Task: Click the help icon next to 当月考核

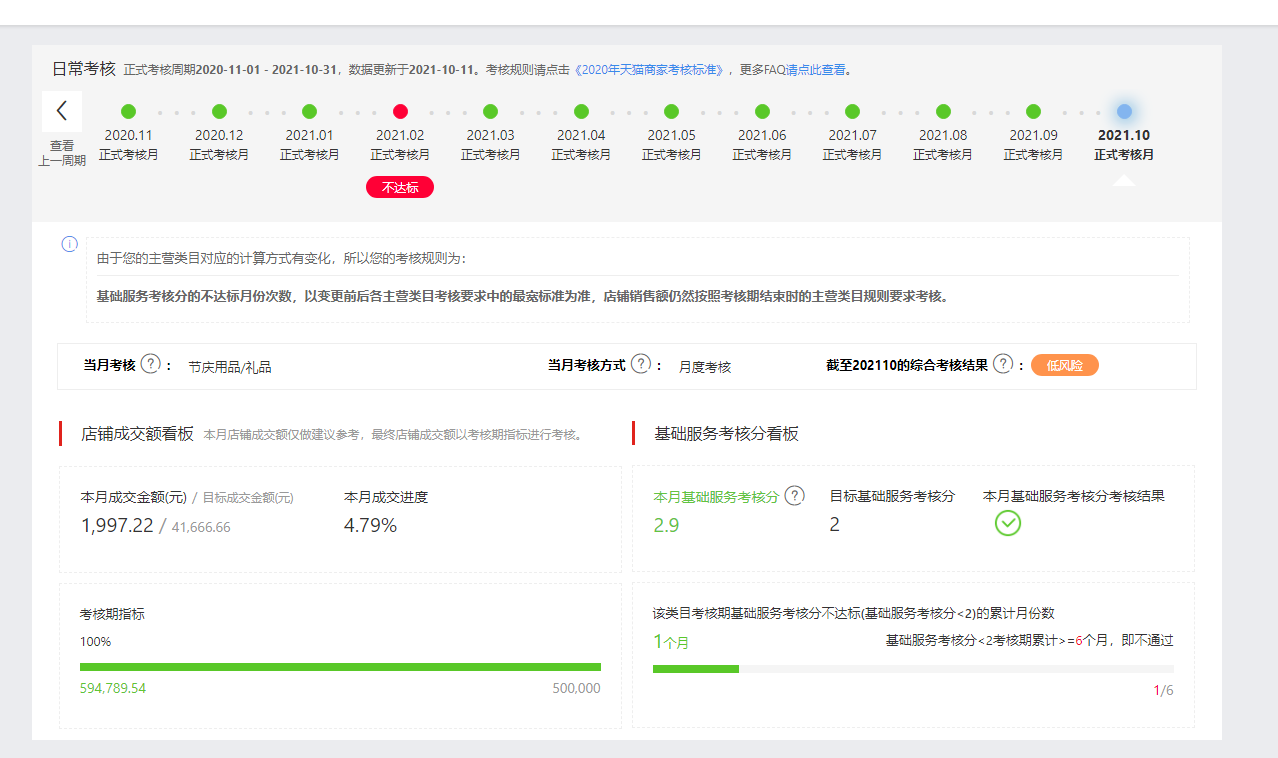Action: pyautogui.click(x=151, y=364)
